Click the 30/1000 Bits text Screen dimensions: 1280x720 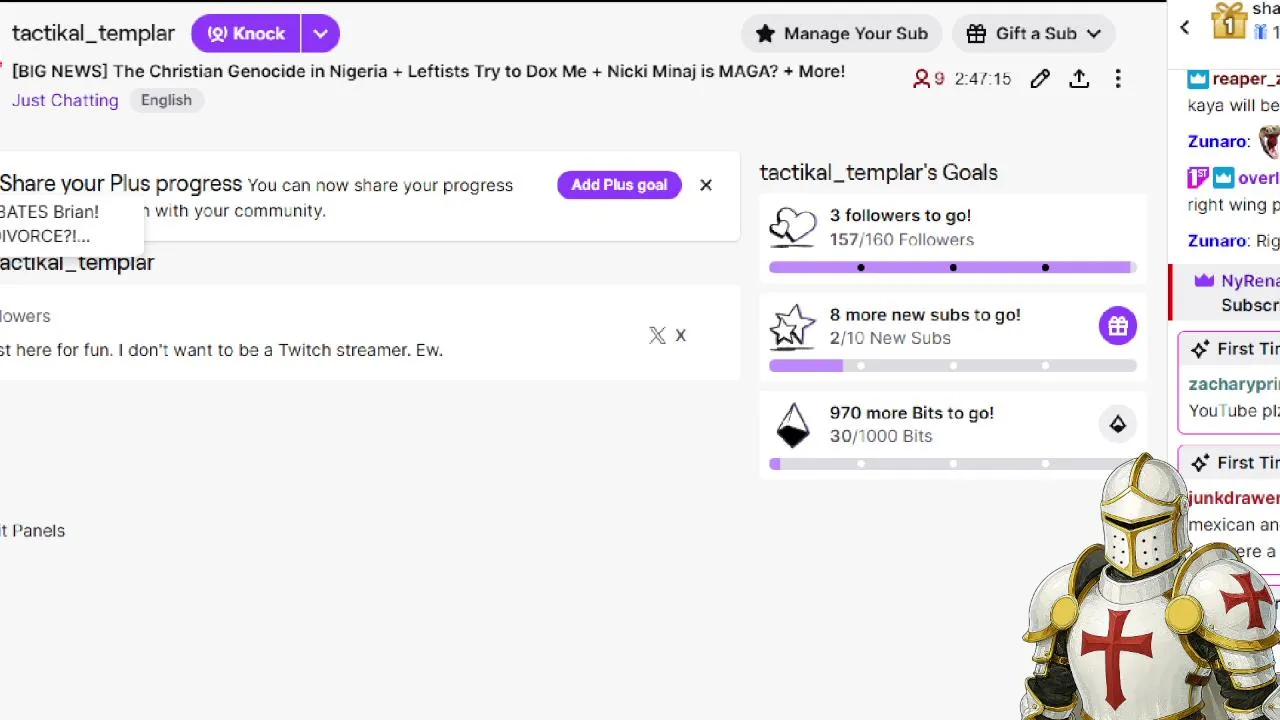pyautogui.click(x=881, y=436)
